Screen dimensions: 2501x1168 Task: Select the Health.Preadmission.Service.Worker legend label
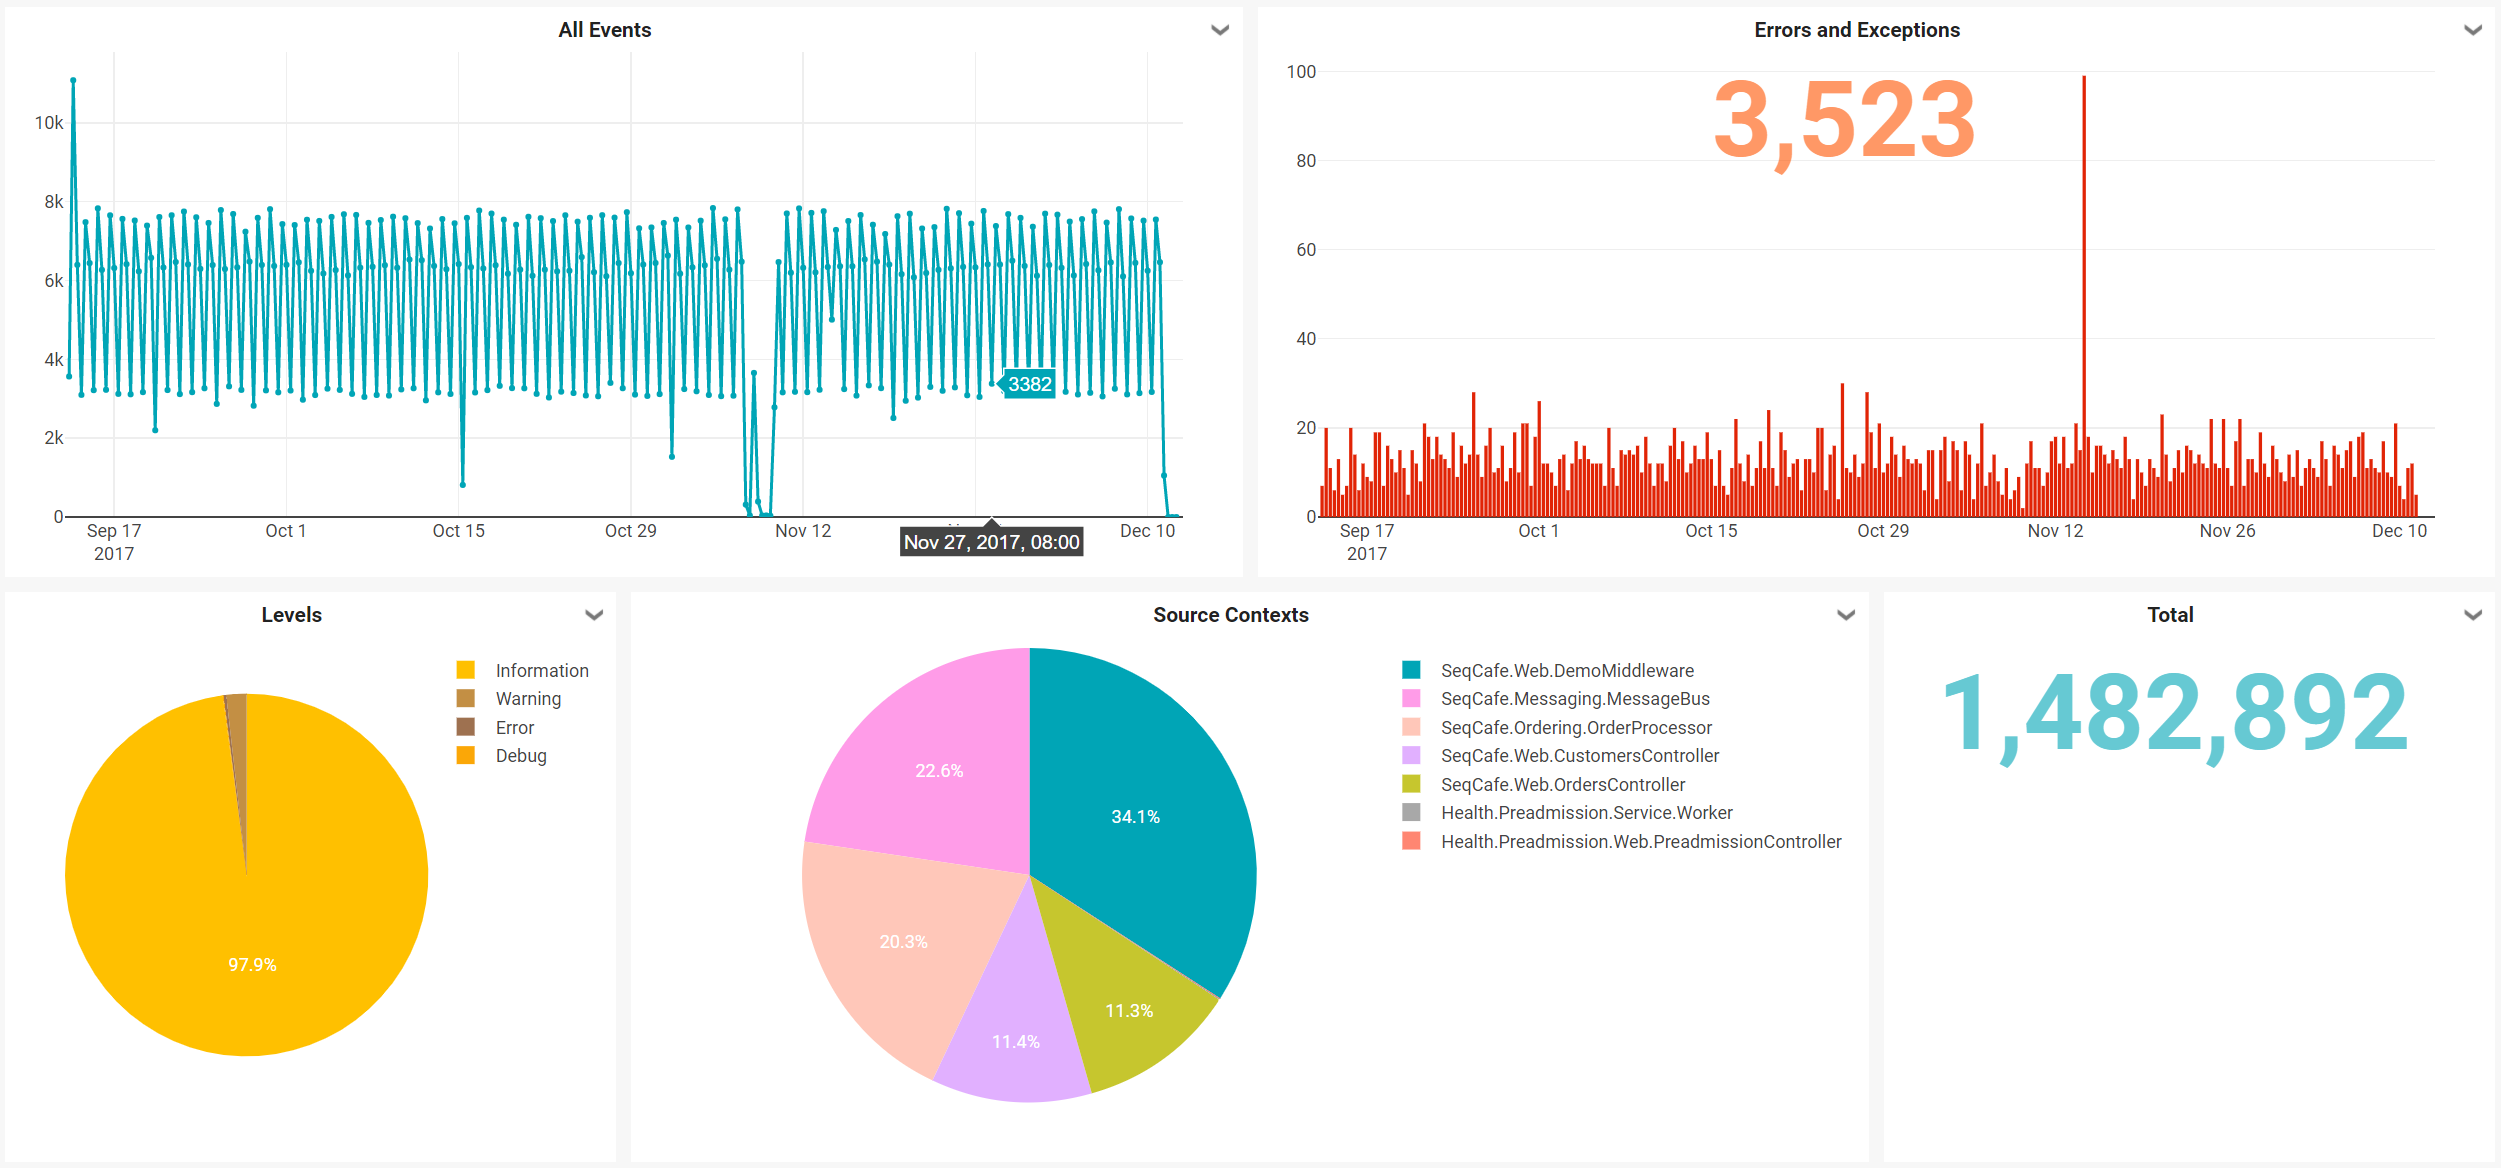1587,812
